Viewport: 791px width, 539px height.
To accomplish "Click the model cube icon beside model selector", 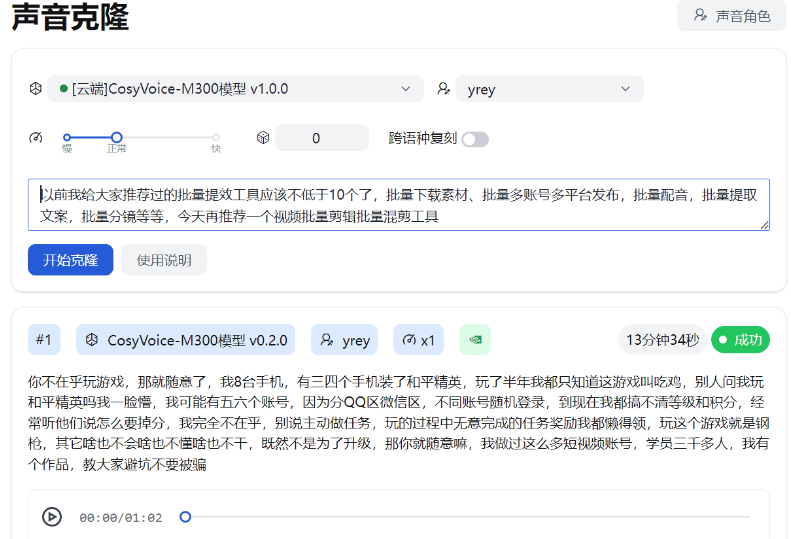I will (35, 89).
